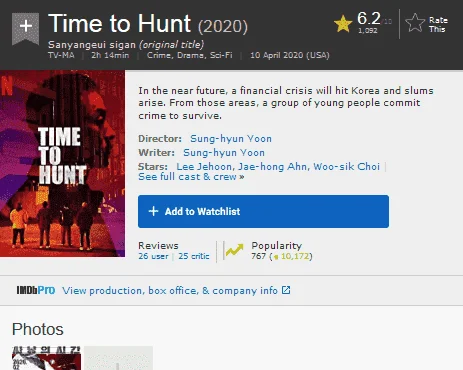The image size is (463, 370).
Task: Click the Add to Watchlist button
Action: point(263,211)
